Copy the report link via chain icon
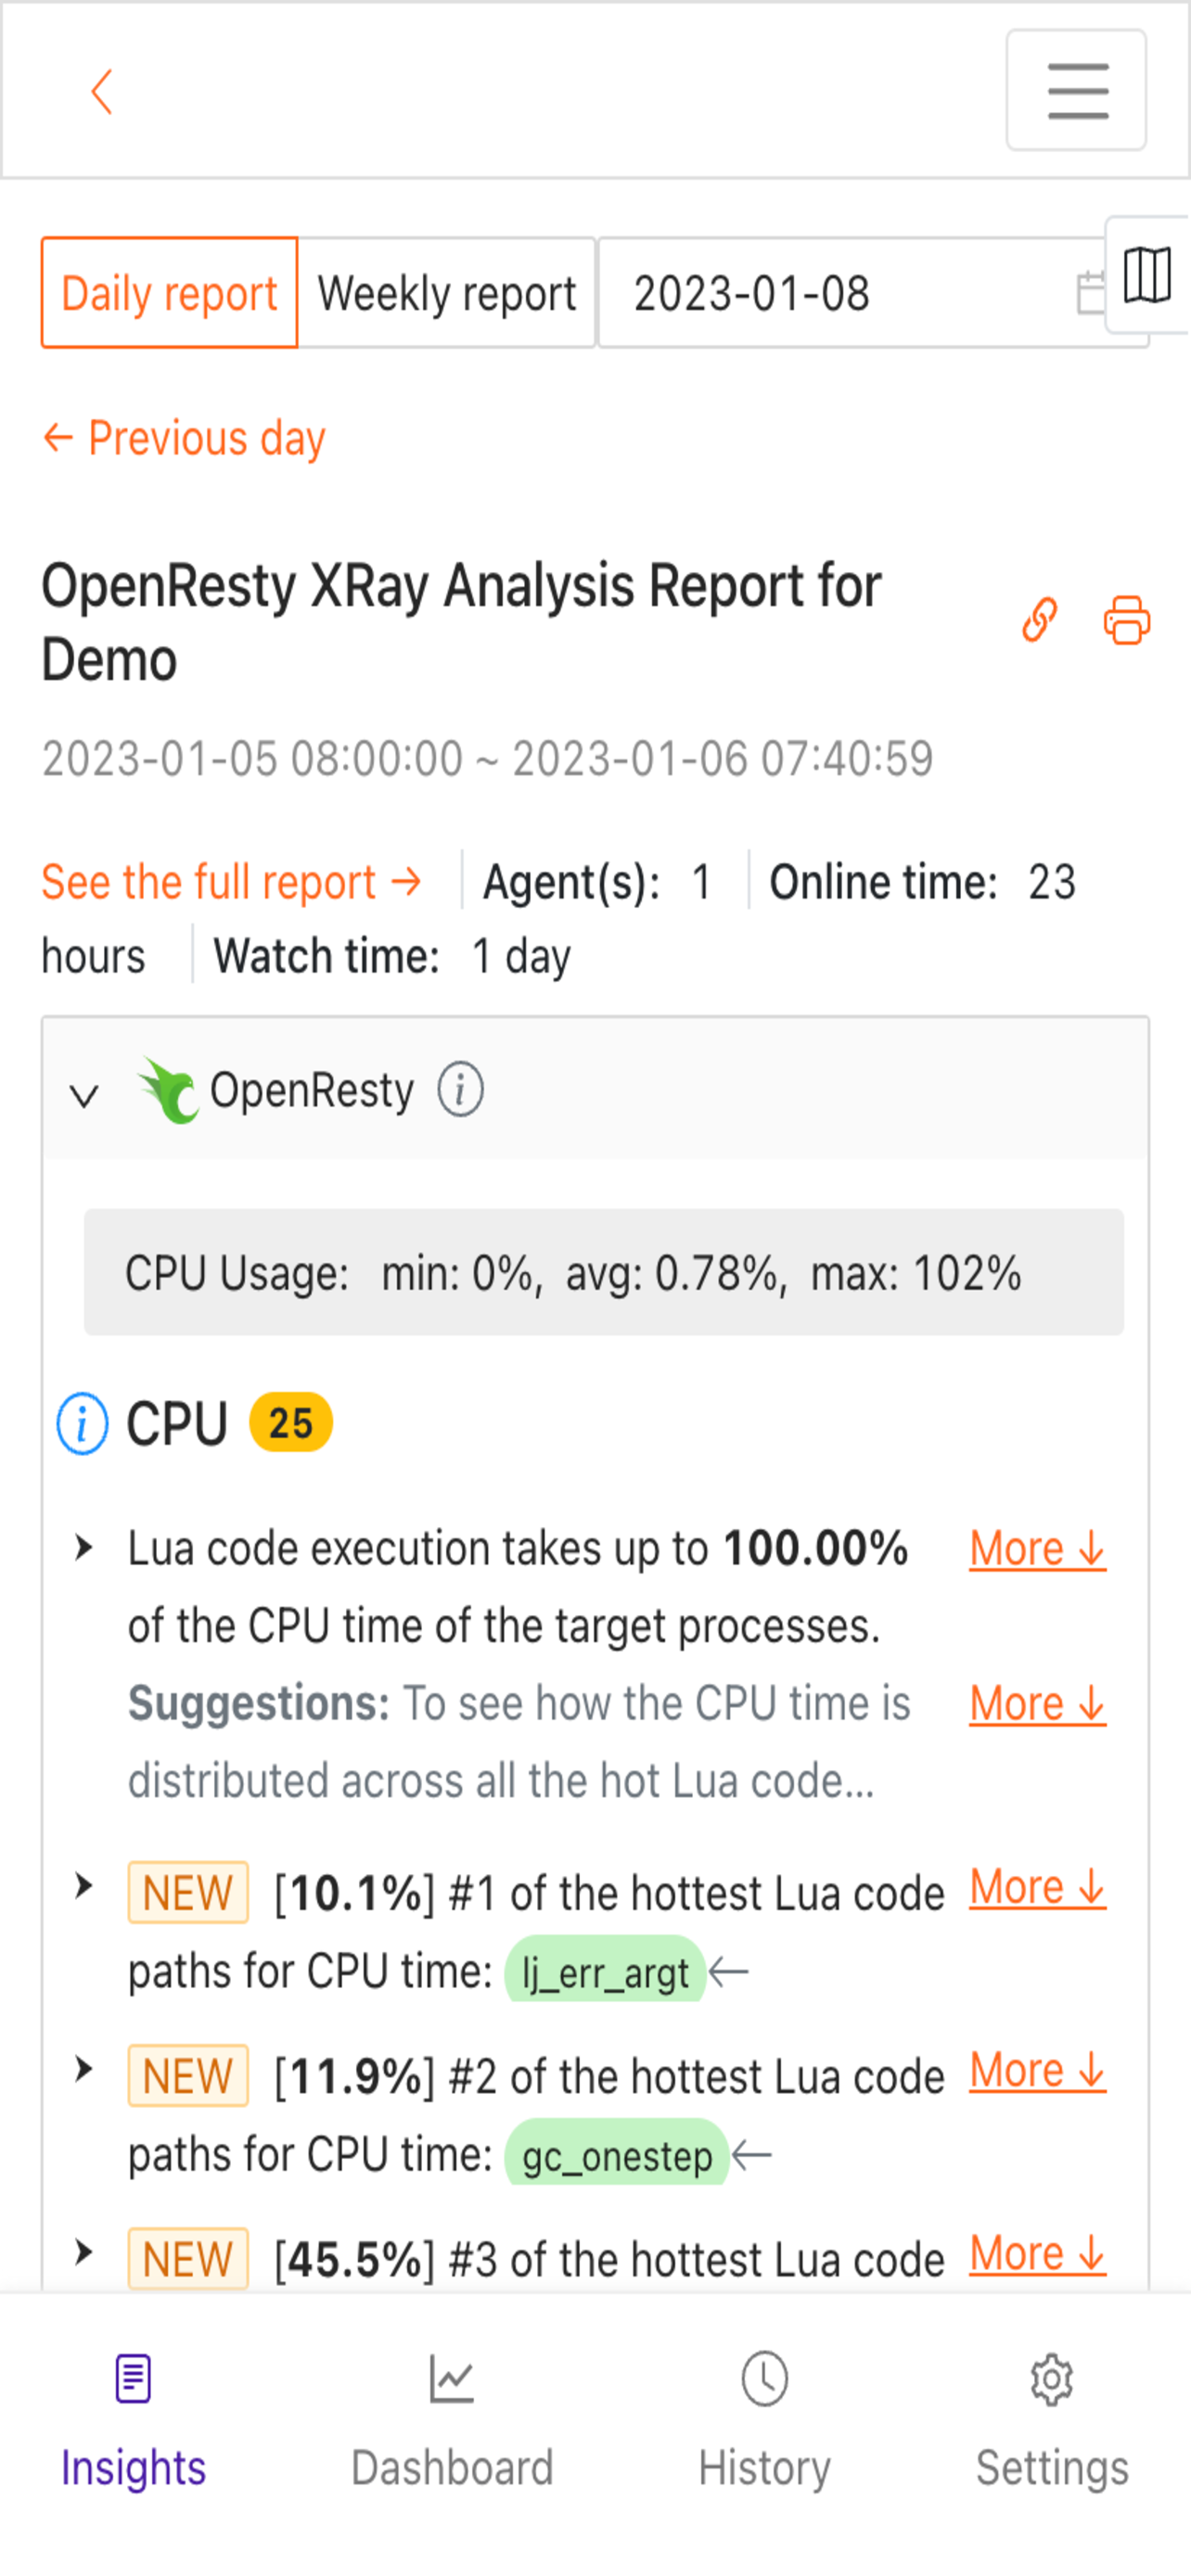 tap(1039, 620)
